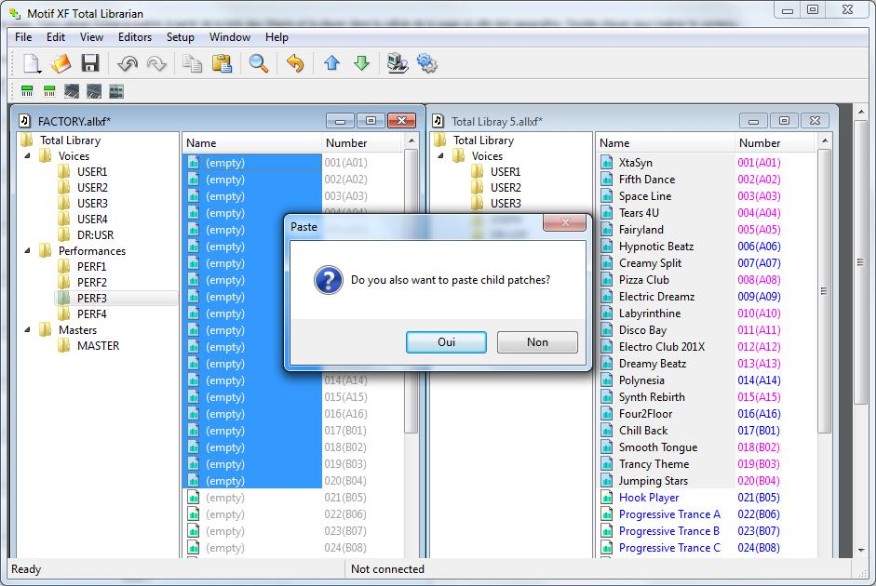This screenshot has height=586, width=876.
Task: Collapse Voices in FACTORY tree
Action: point(27,156)
